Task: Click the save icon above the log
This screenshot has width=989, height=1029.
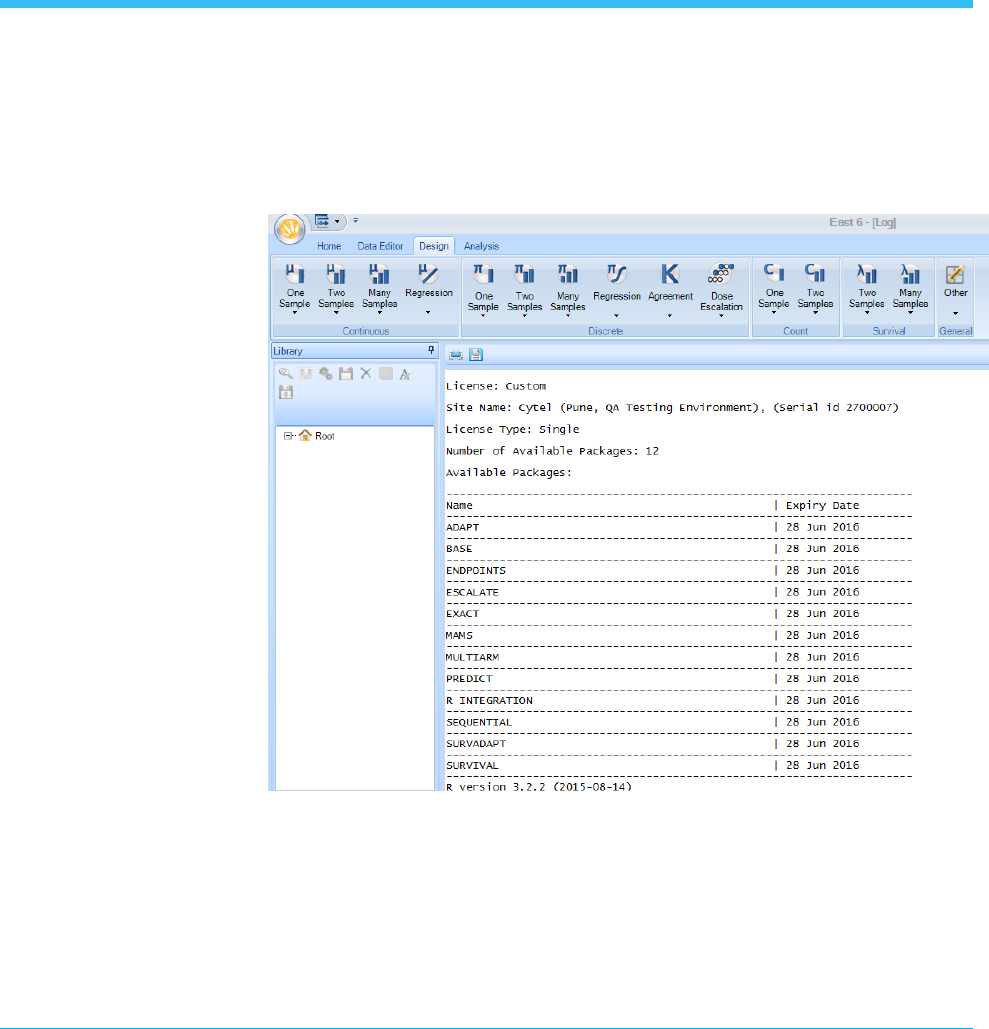Action: tap(476, 355)
